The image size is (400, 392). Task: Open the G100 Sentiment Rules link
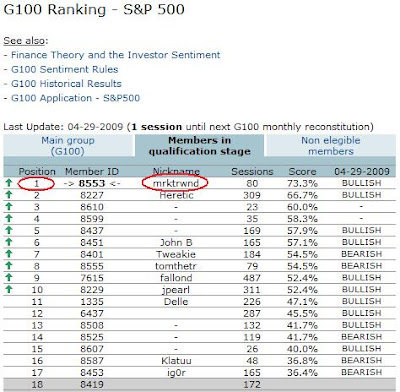click(x=65, y=69)
